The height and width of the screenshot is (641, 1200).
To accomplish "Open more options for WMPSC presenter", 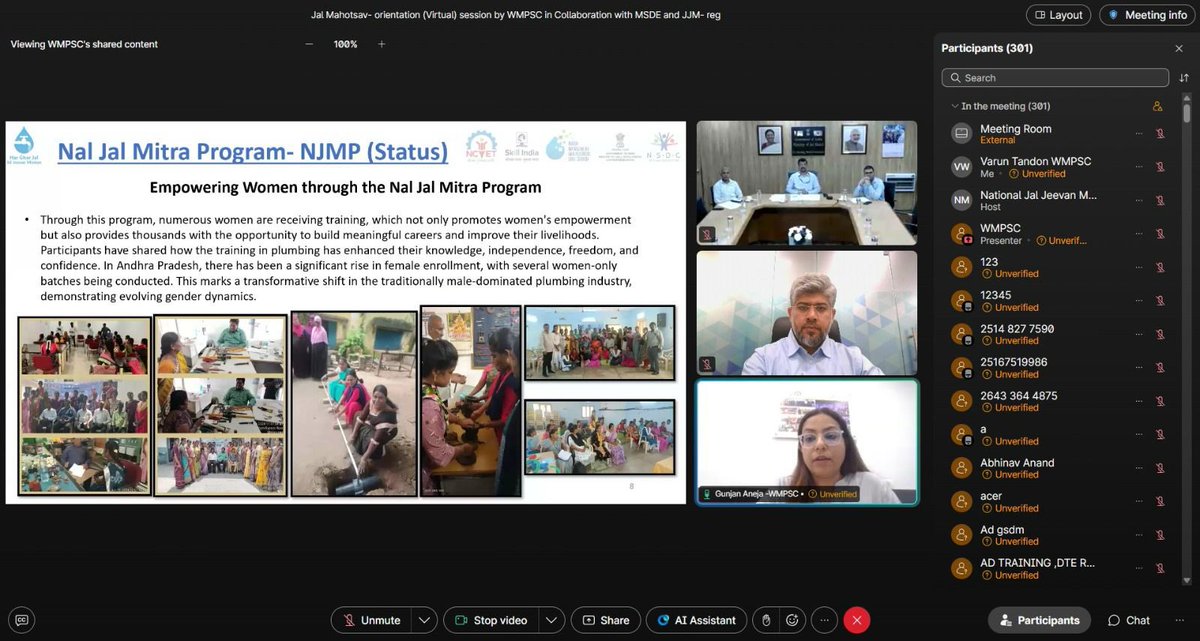I will [1138, 233].
